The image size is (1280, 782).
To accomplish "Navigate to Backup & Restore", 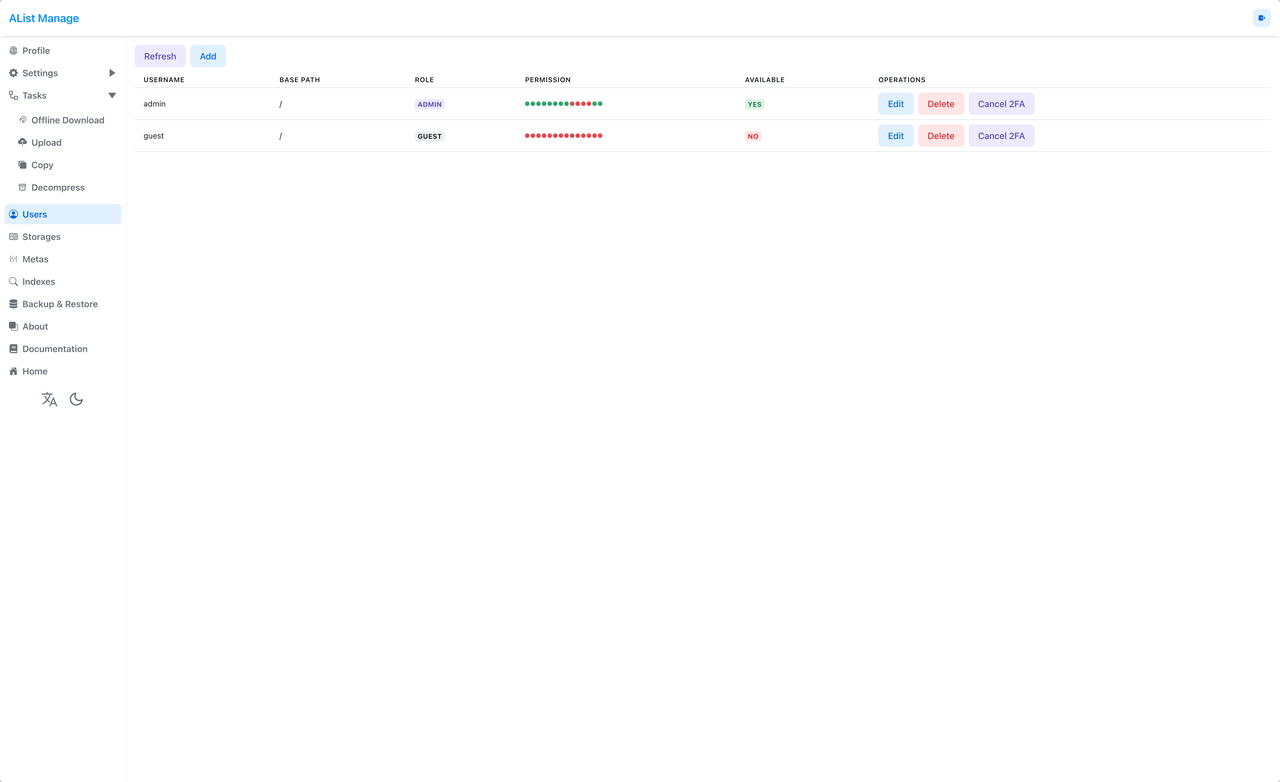I will click(x=61, y=304).
